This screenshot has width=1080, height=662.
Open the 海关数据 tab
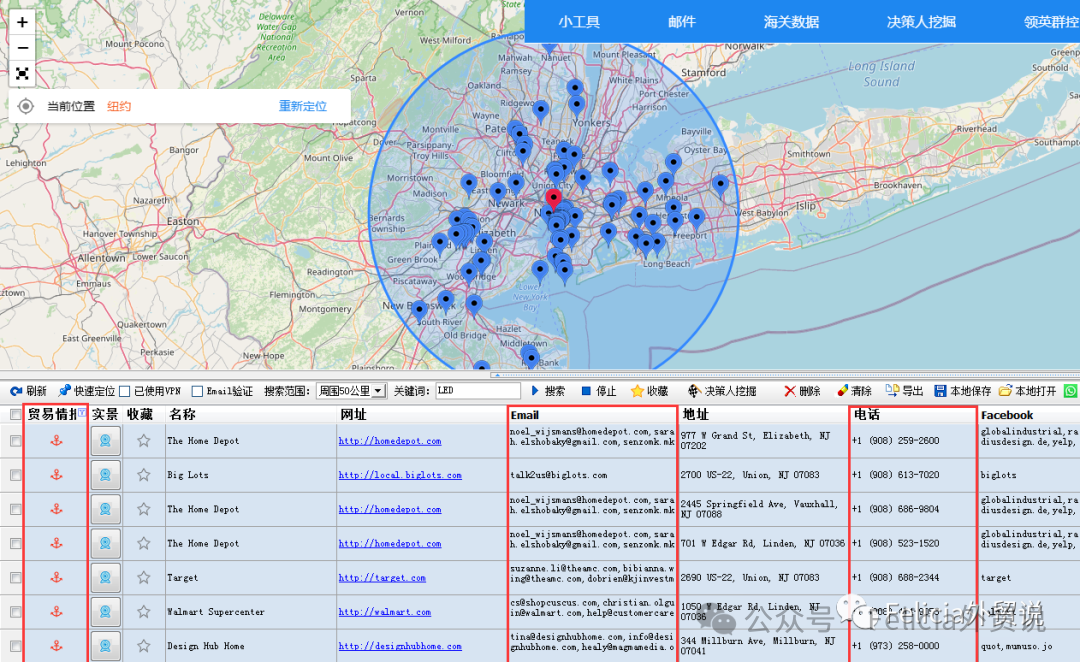(791, 22)
